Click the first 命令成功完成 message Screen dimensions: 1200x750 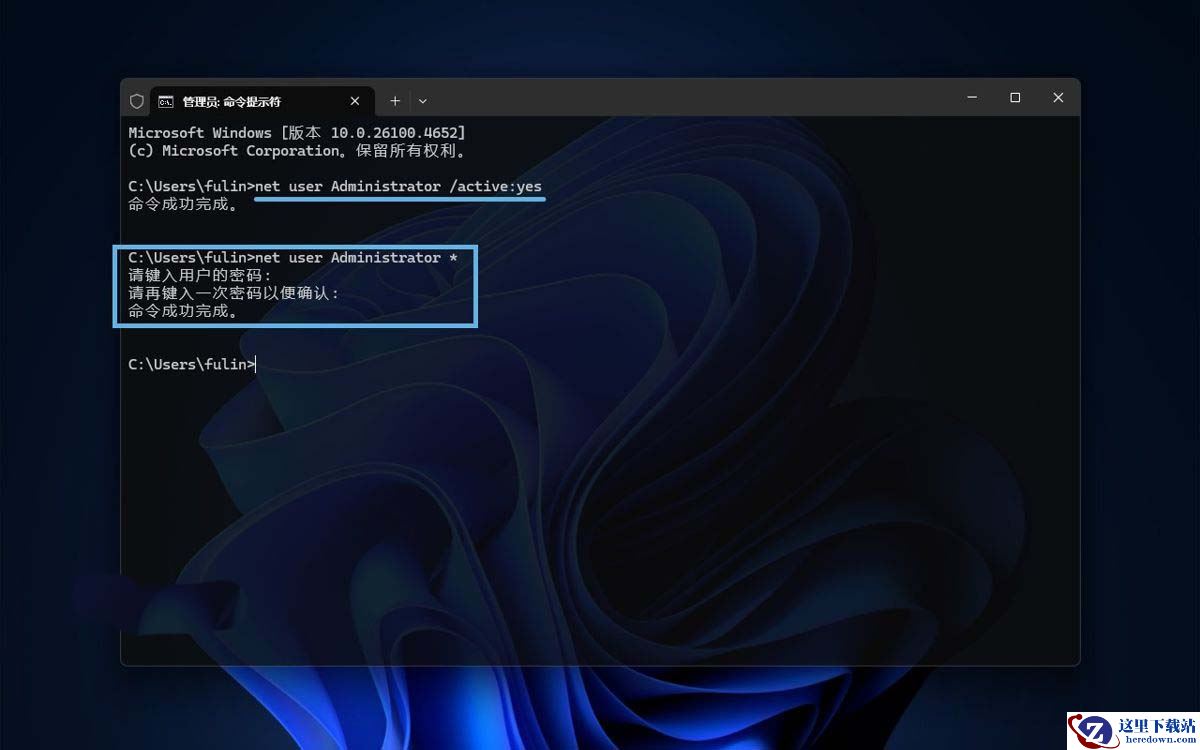(183, 204)
